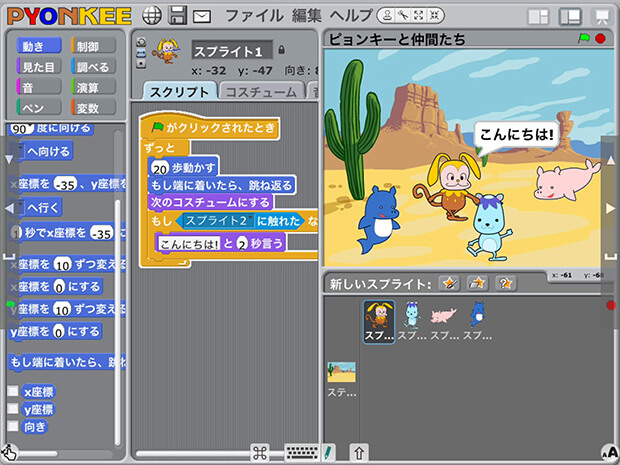Click the hand pointer icon bottom-left
Screen dimensions: 620x465
[9, 453]
